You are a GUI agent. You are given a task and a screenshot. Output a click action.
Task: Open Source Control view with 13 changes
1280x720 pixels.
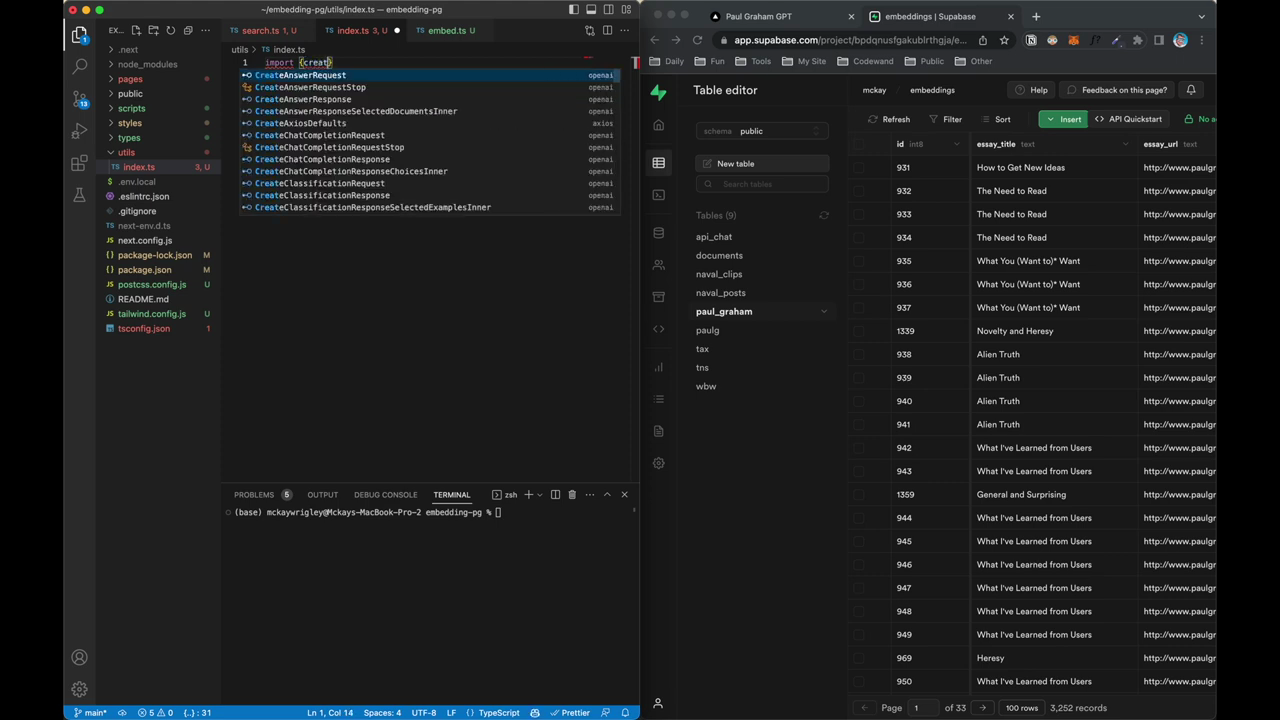[79, 99]
